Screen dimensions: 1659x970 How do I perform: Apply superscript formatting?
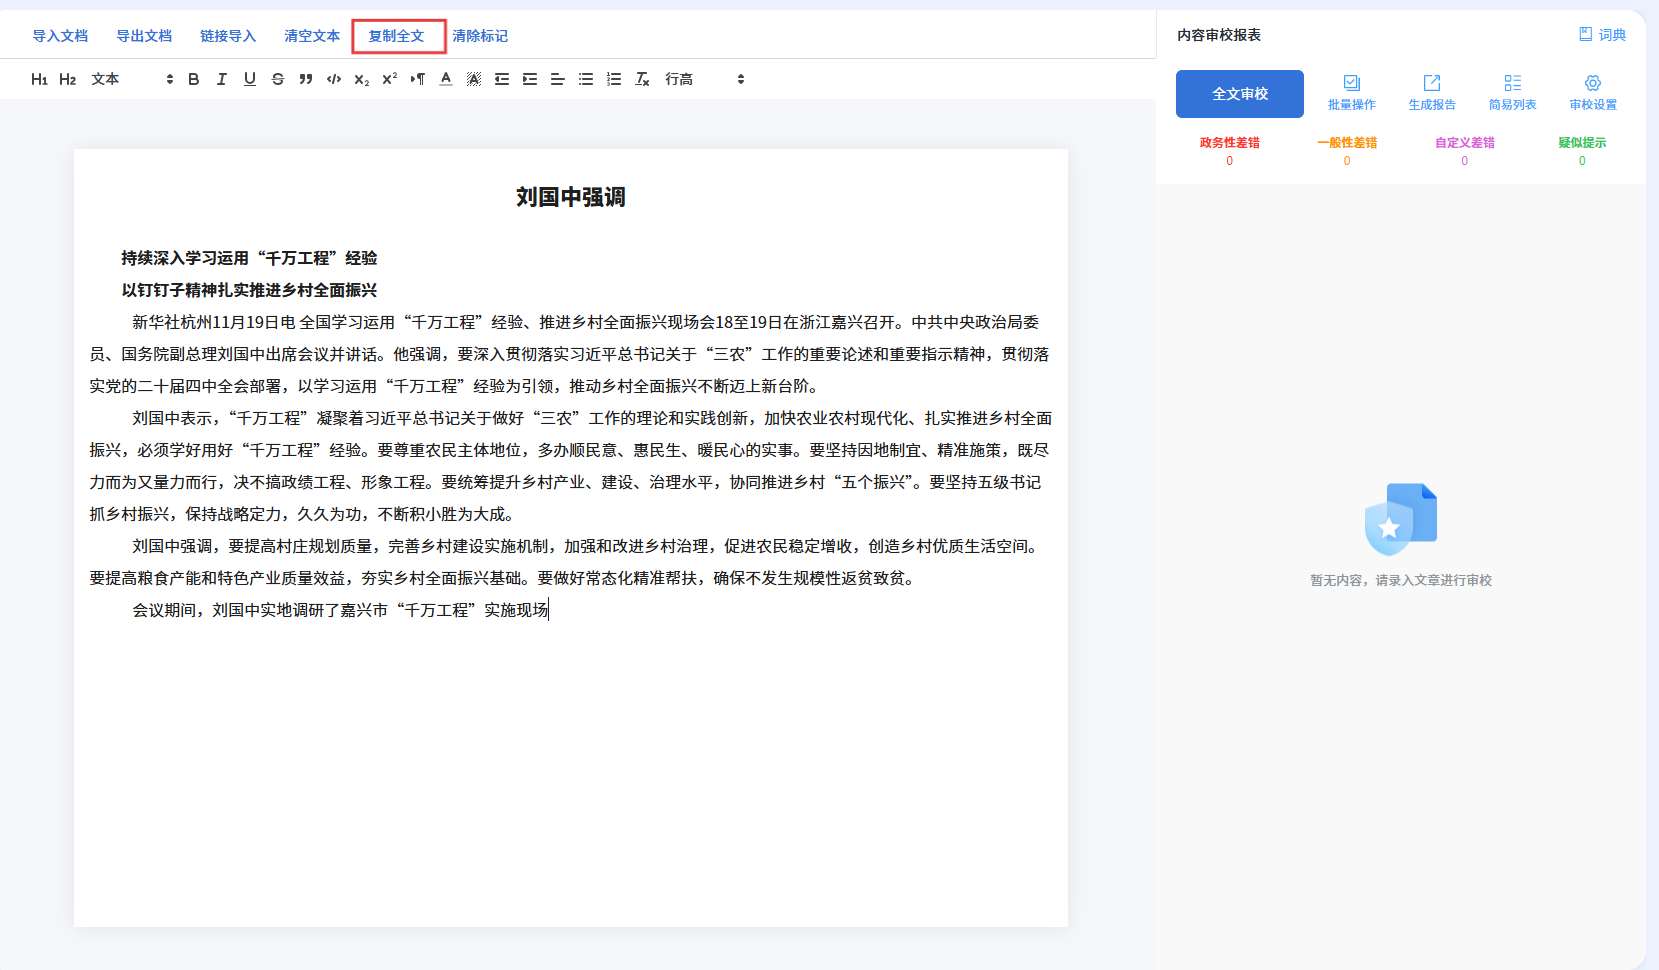tap(390, 79)
